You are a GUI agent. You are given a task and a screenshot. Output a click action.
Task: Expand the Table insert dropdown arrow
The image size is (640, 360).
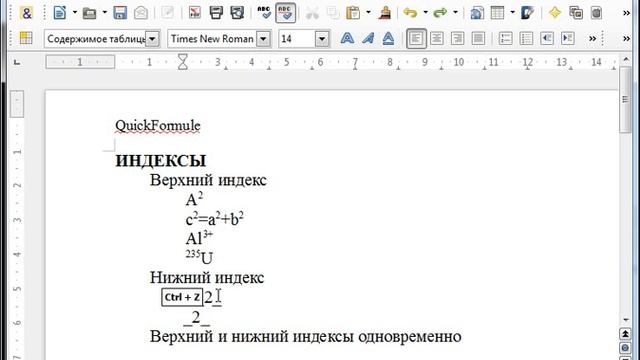(x=512, y=13)
